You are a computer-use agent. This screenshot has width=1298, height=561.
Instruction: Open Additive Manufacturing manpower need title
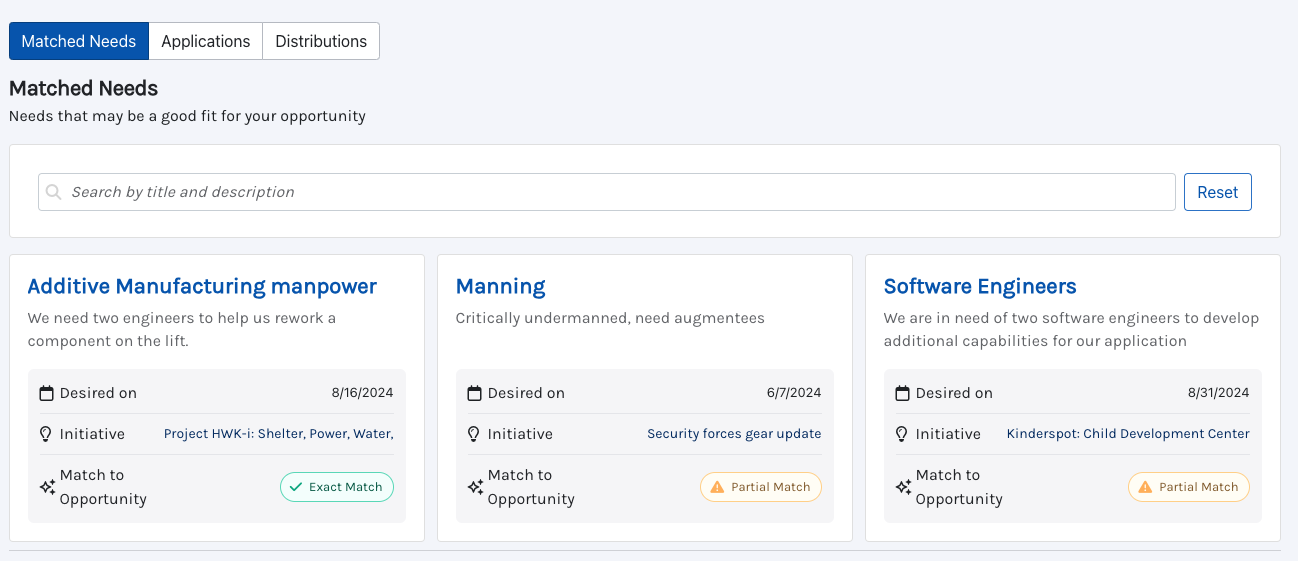tap(202, 286)
